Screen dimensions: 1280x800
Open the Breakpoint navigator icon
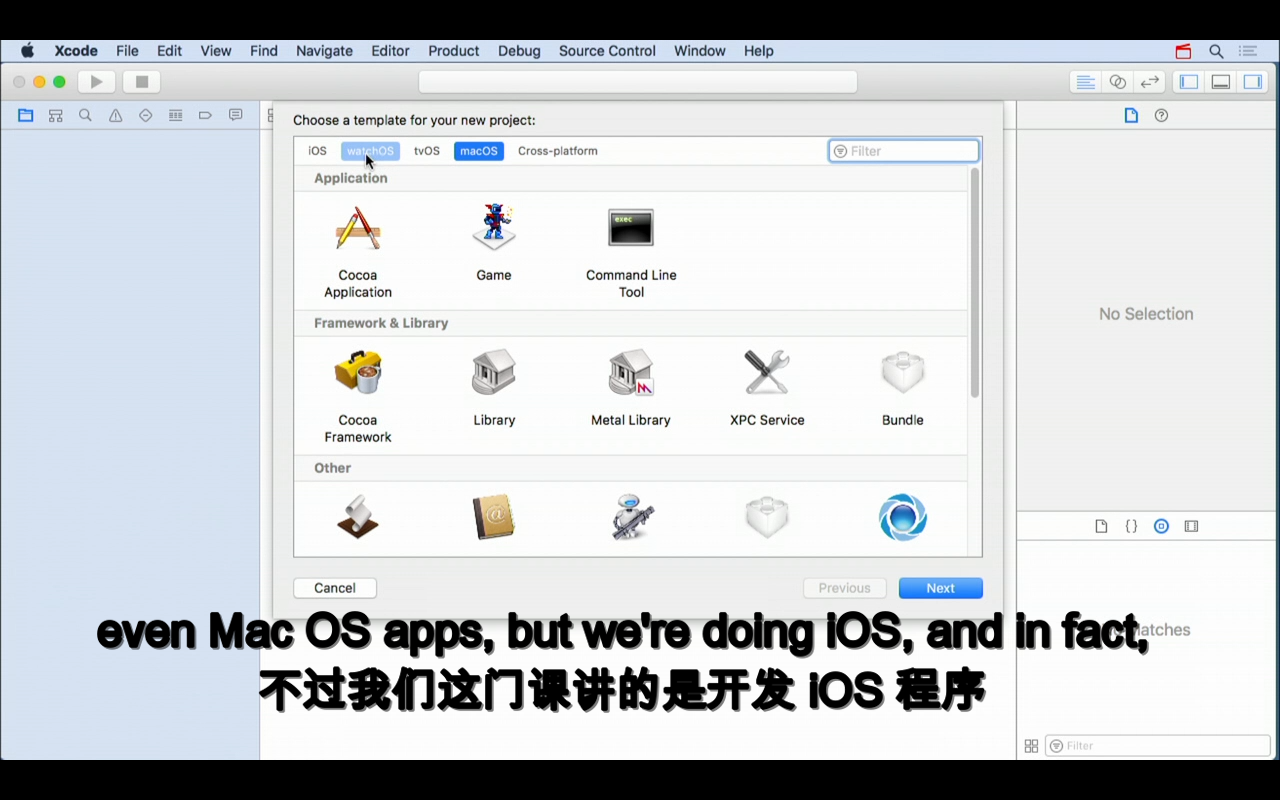point(206,116)
